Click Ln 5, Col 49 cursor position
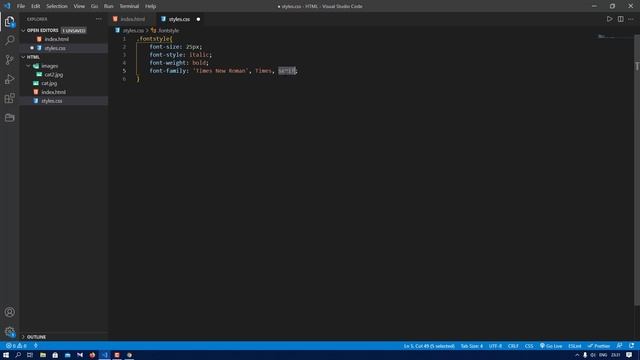The image size is (640, 360). (429, 346)
